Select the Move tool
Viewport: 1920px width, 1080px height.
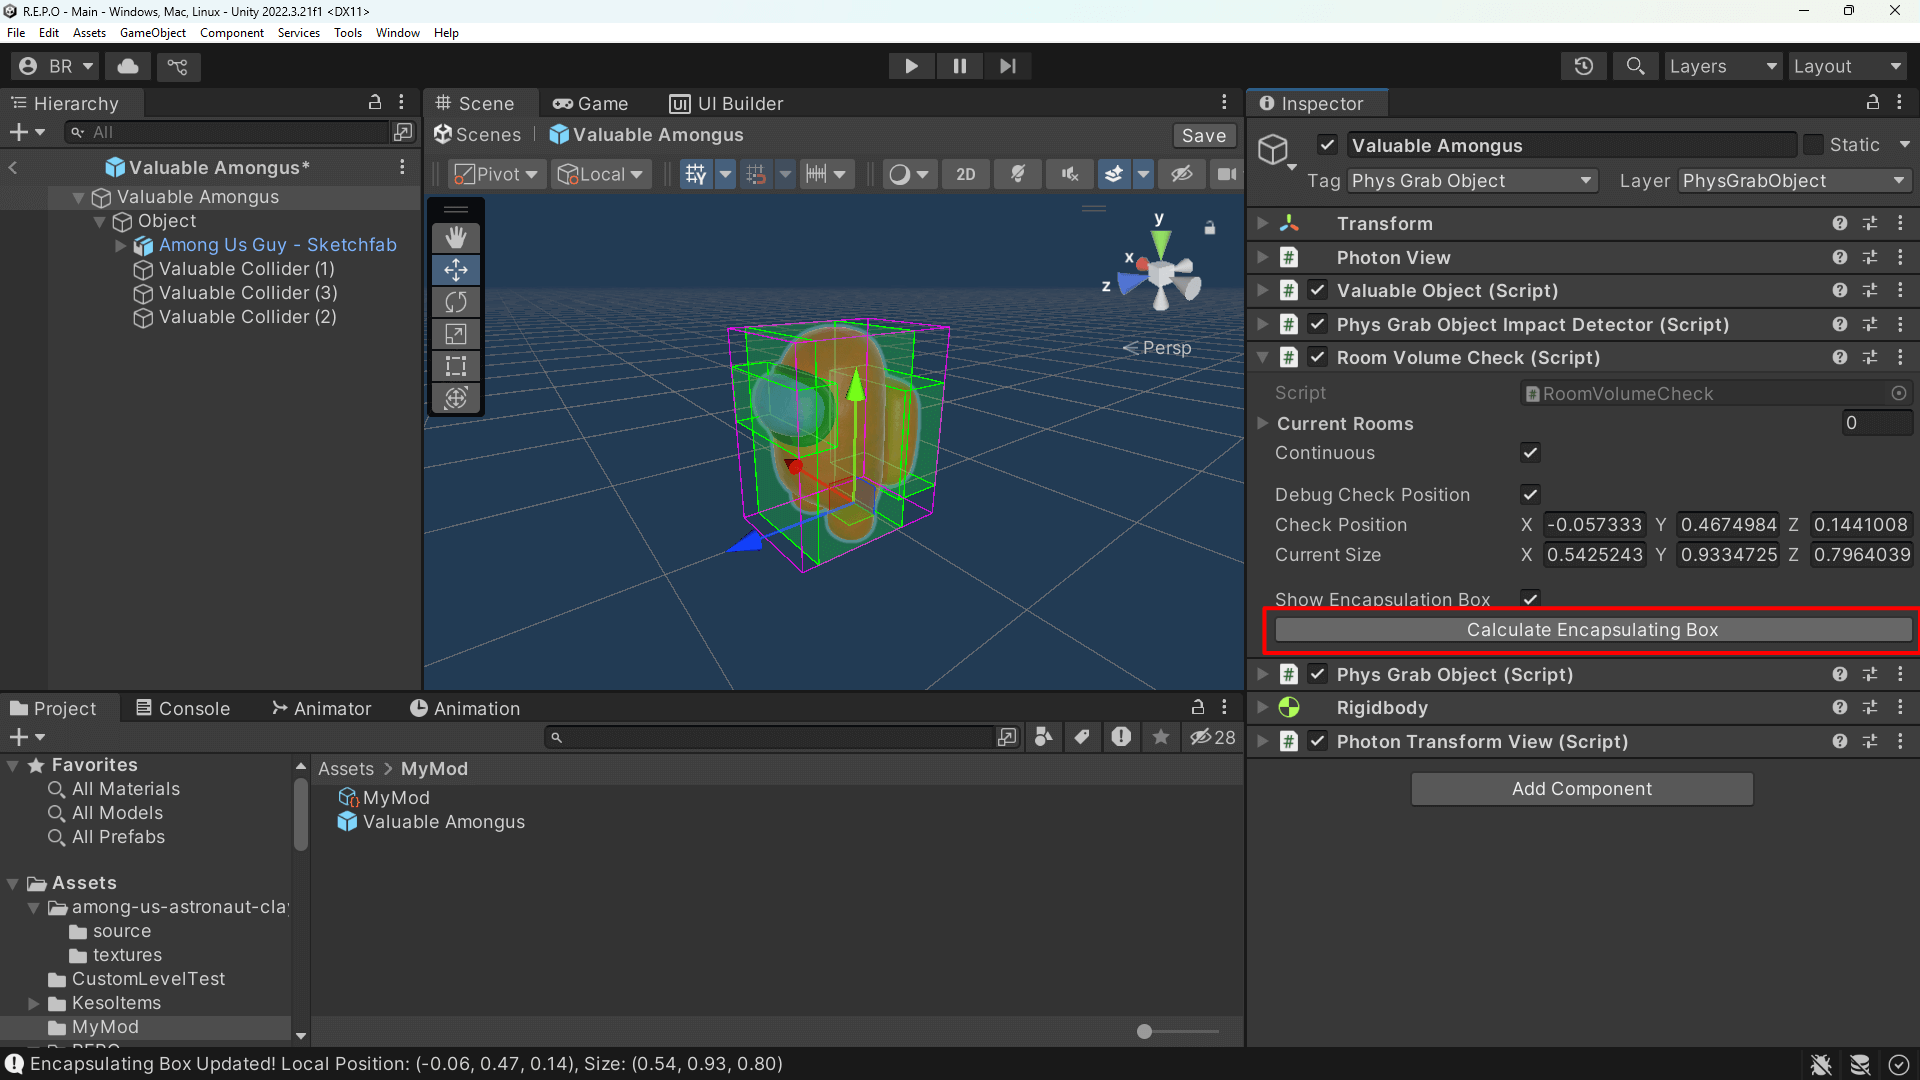pyautogui.click(x=456, y=269)
